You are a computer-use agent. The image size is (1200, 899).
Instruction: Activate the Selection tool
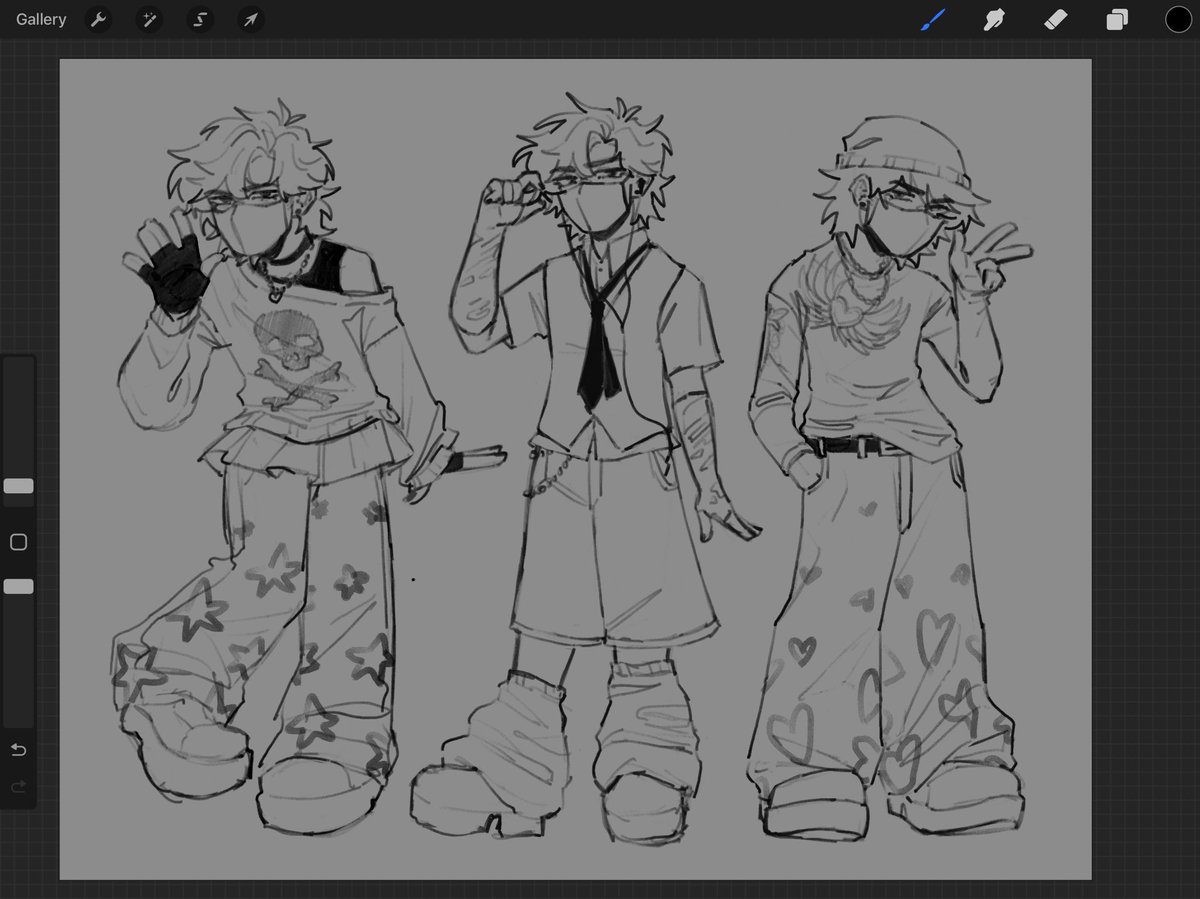click(200, 20)
